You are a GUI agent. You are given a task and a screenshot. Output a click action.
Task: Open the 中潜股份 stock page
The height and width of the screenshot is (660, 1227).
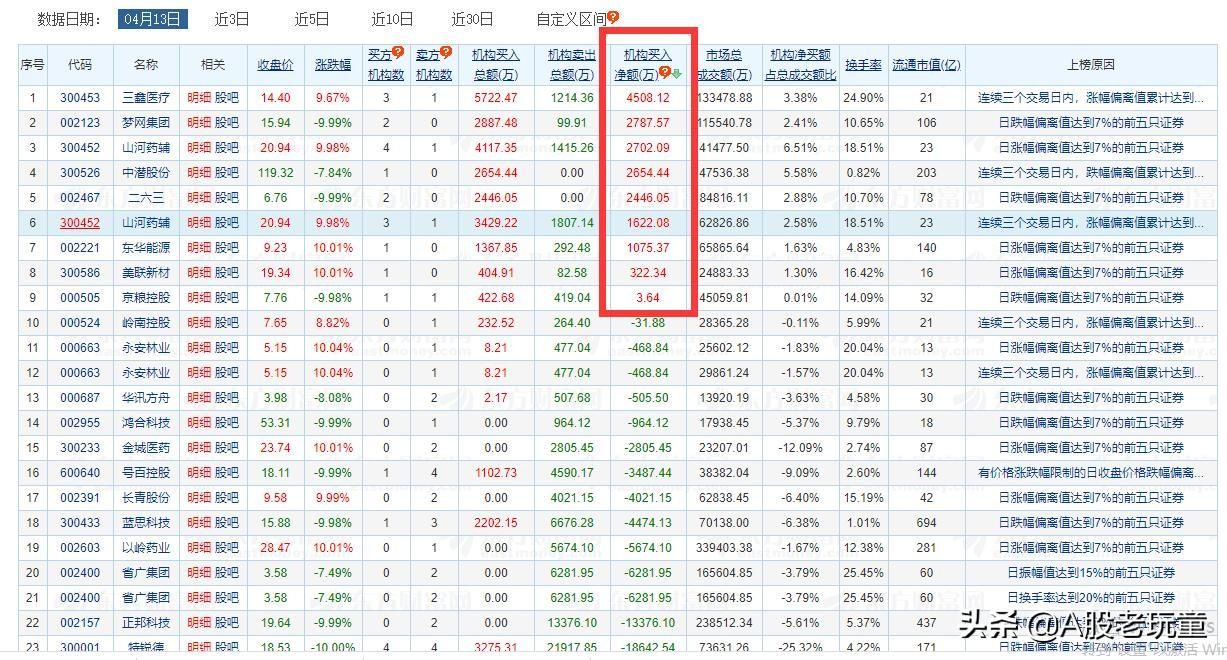146,173
